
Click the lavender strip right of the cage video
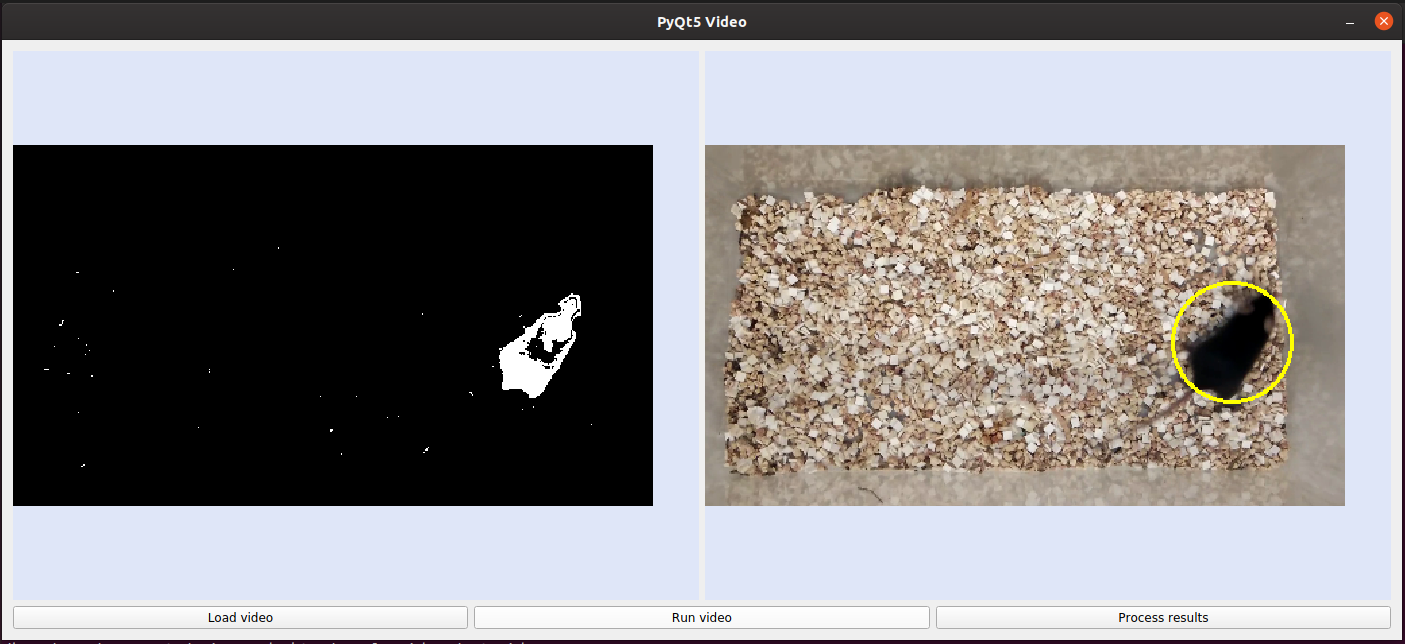tap(1367, 325)
